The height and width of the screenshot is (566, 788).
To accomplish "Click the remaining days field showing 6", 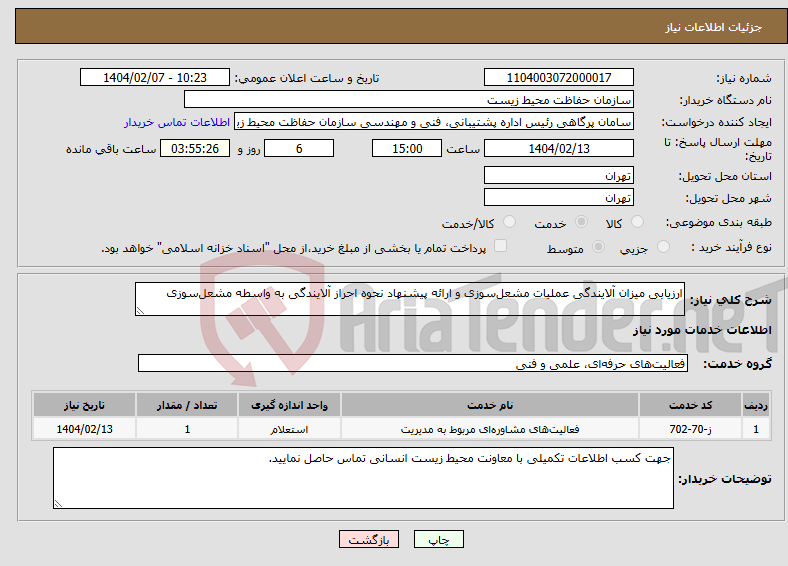I will point(299,148).
